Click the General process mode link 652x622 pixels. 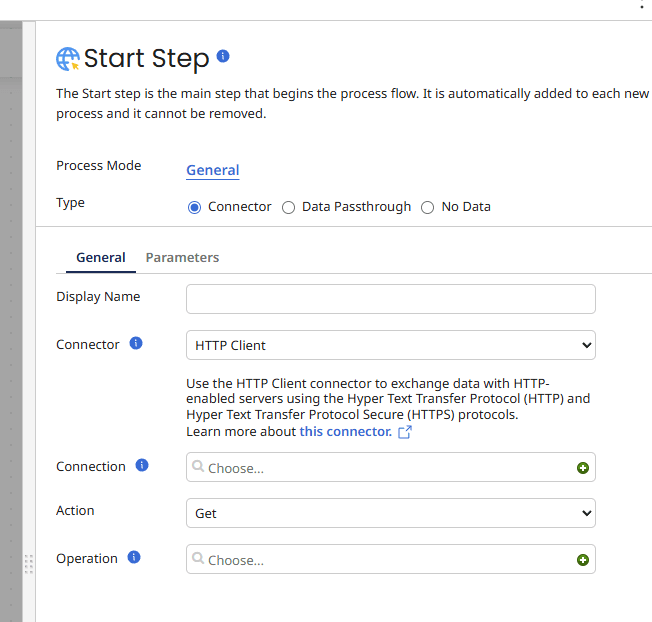[212, 170]
